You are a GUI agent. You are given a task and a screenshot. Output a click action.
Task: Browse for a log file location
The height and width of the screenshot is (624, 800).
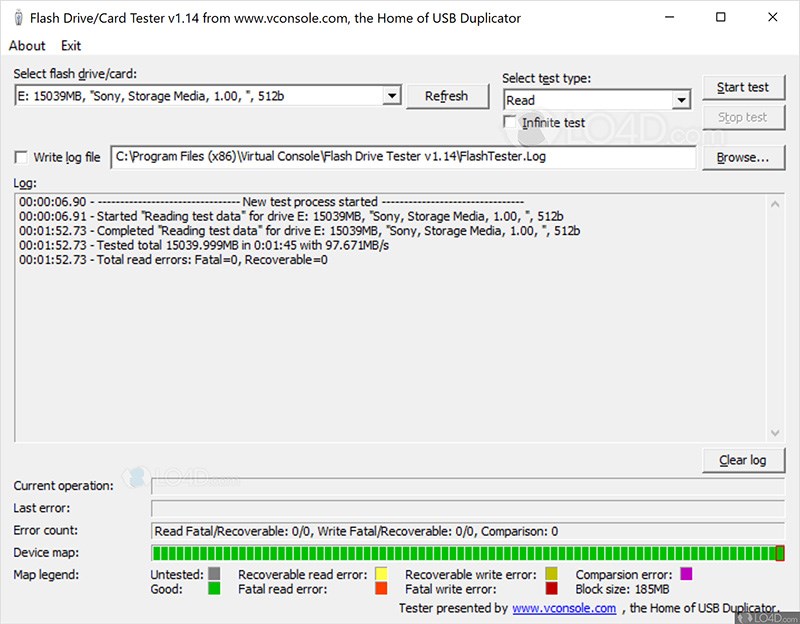743,158
